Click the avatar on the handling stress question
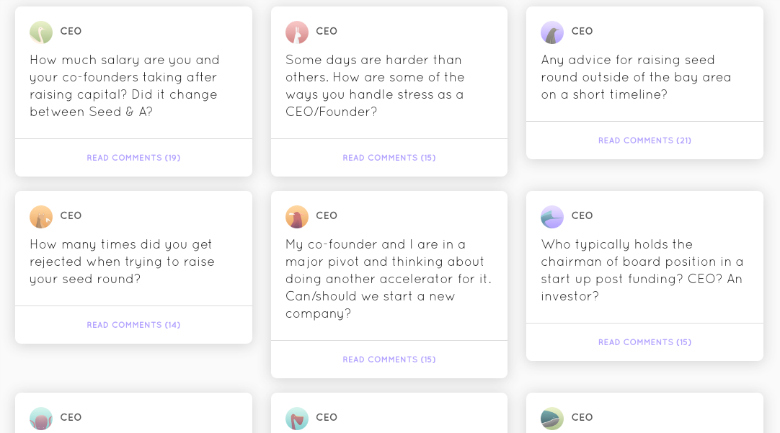The height and width of the screenshot is (433, 780). click(297, 32)
